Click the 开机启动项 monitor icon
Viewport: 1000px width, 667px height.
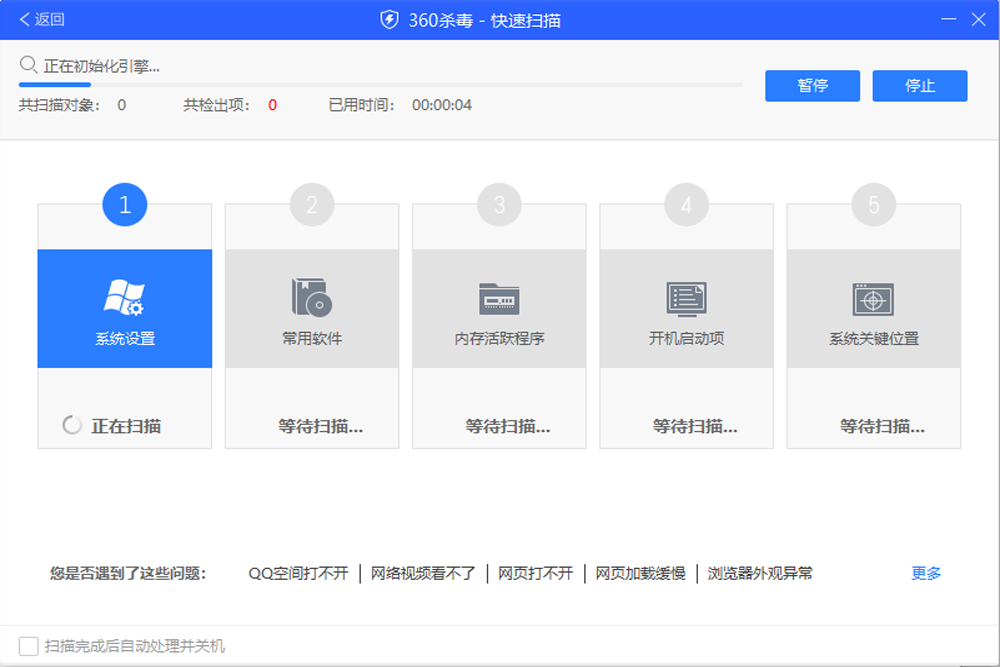686,299
